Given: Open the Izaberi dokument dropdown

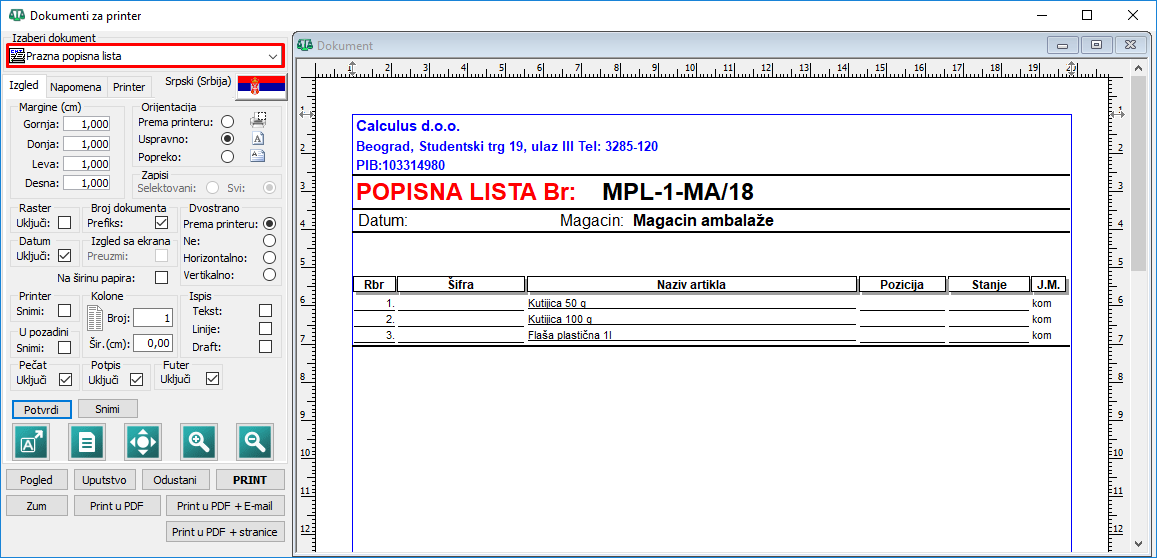Looking at the screenshot, I should pos(145,56).
